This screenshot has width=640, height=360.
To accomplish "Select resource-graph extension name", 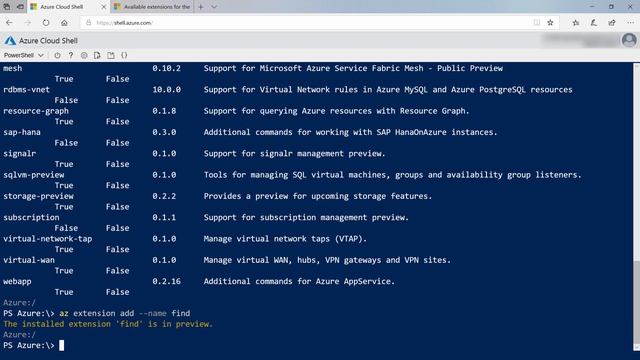I will 36,111.
